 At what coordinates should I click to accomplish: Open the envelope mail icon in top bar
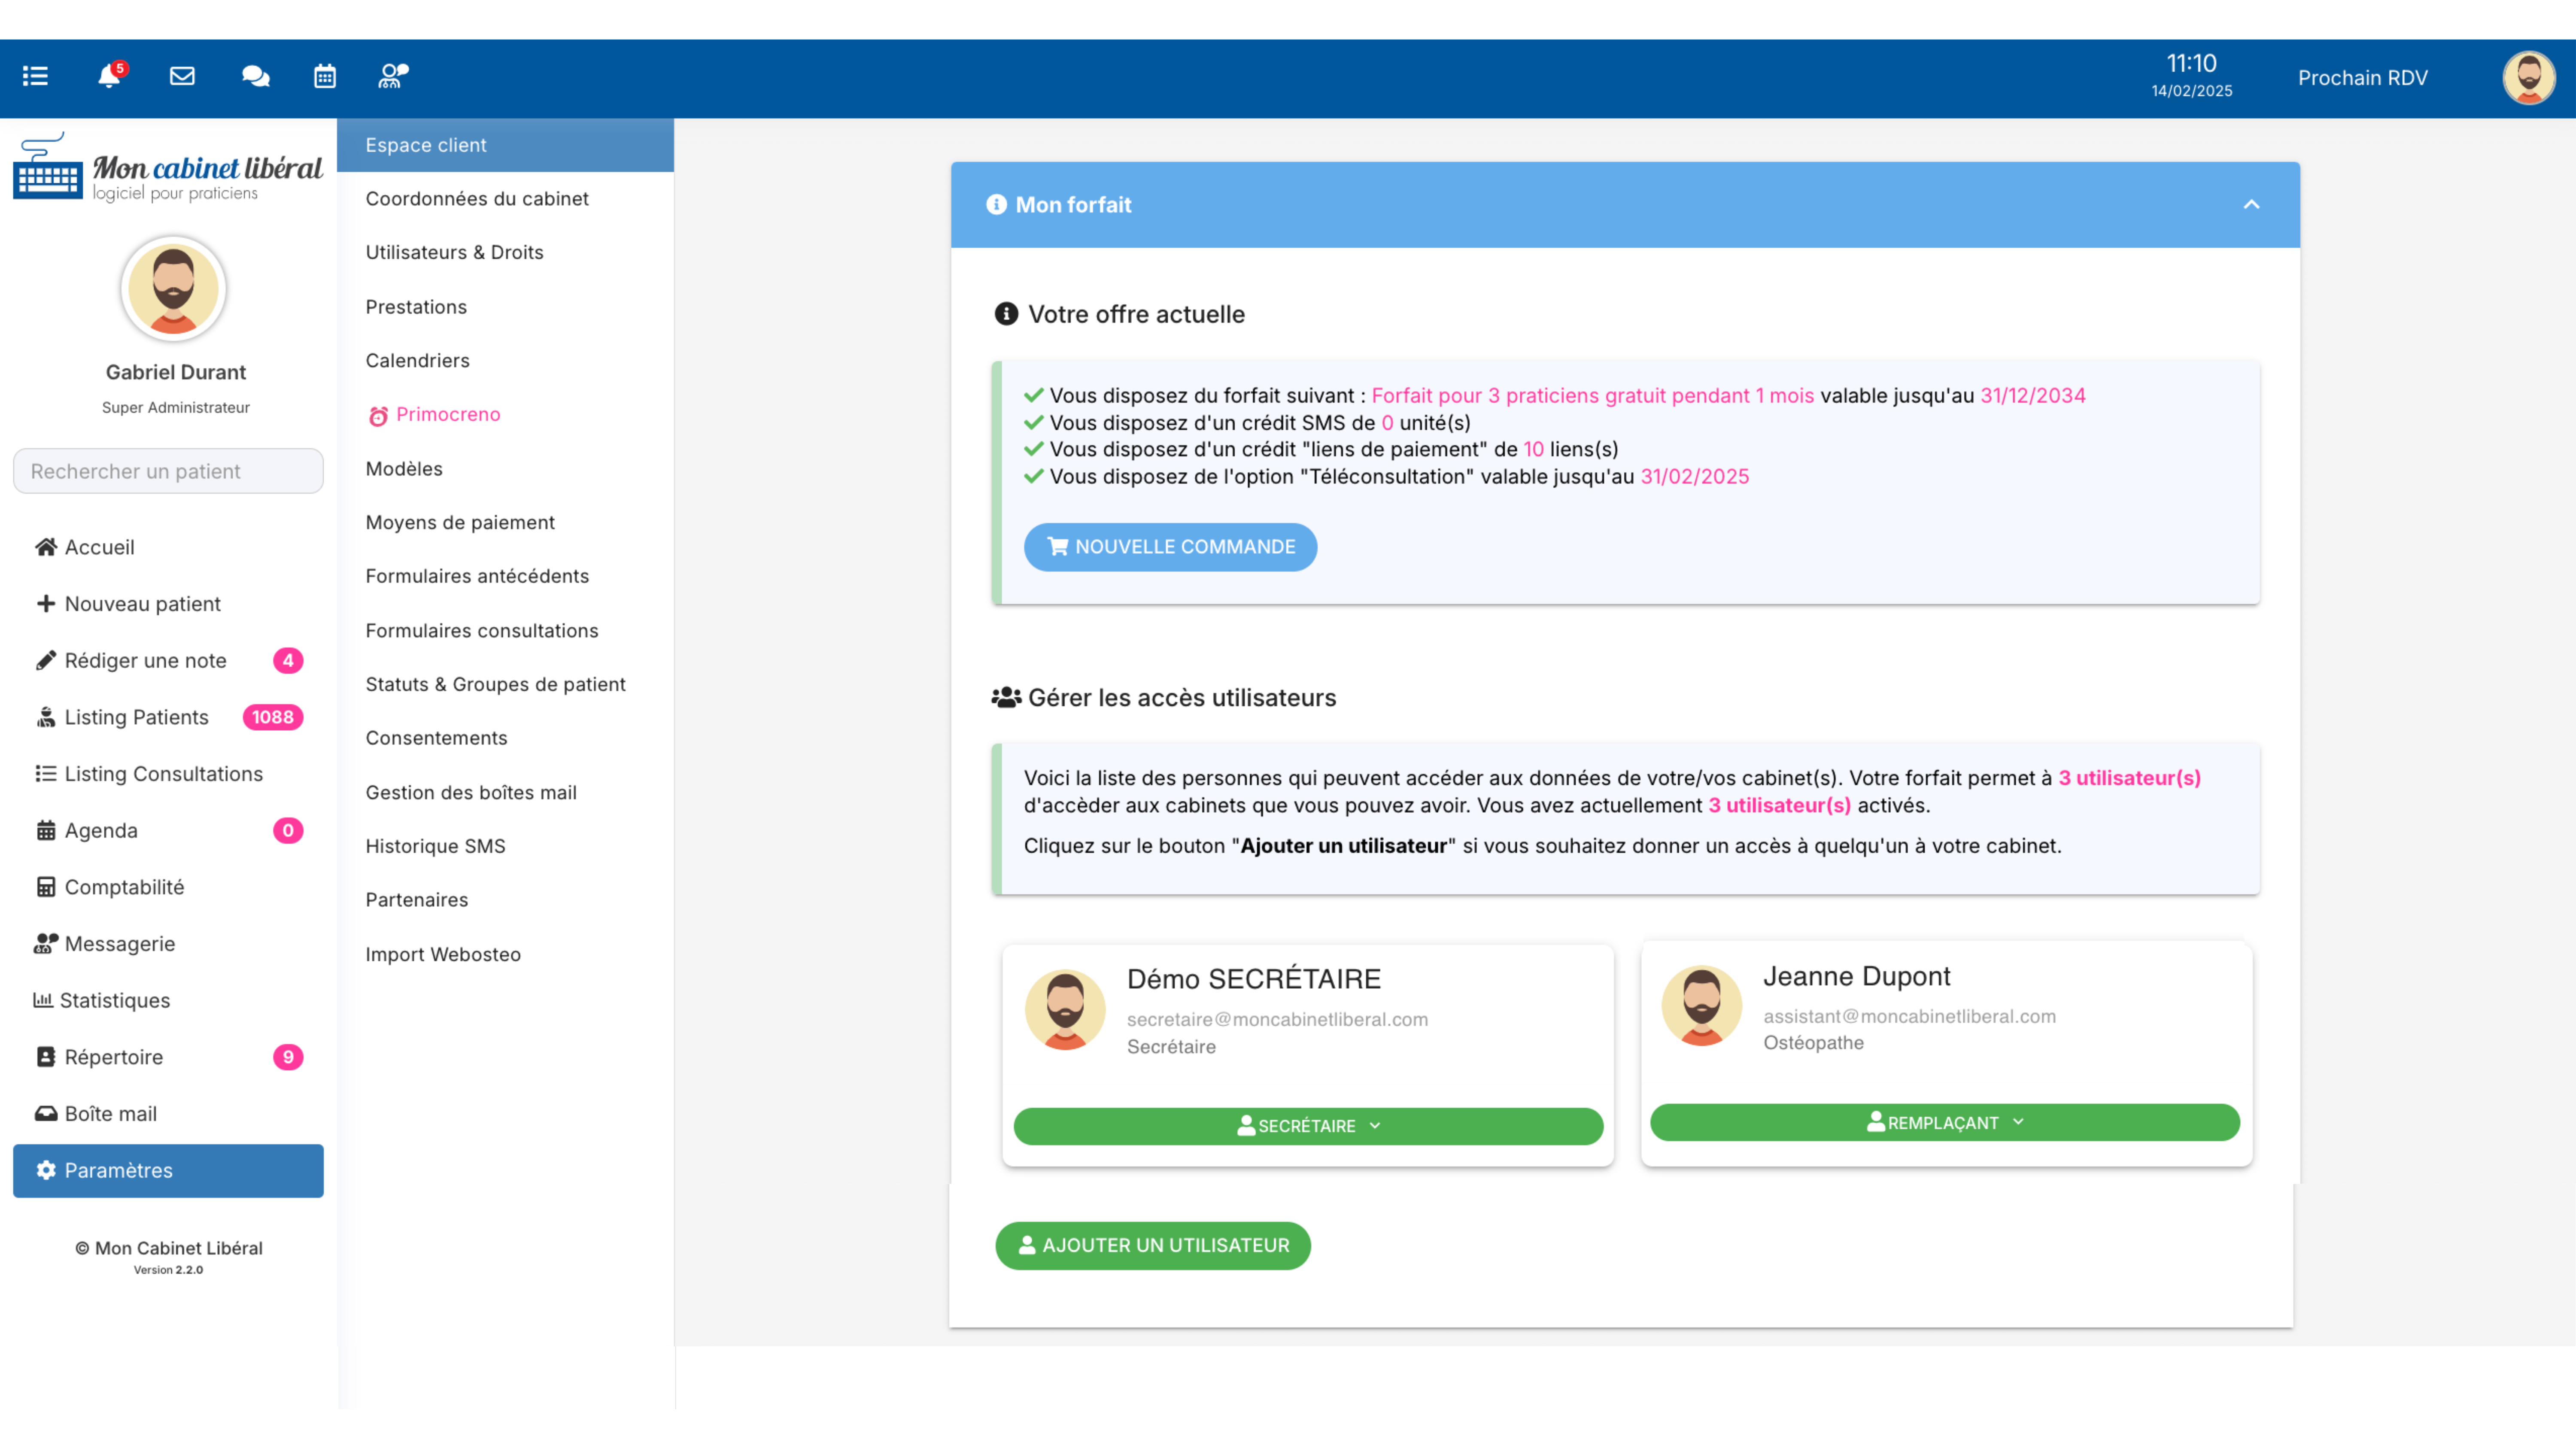click(x=182, y=76)
